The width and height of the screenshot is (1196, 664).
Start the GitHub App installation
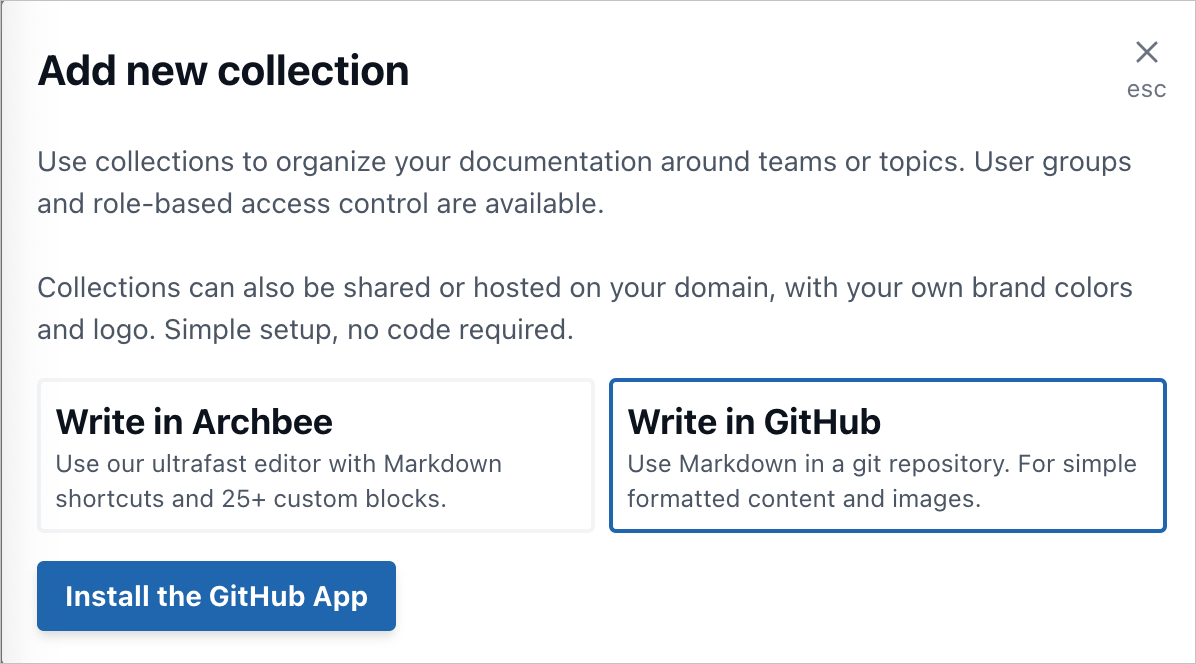[x=216, y=596]
